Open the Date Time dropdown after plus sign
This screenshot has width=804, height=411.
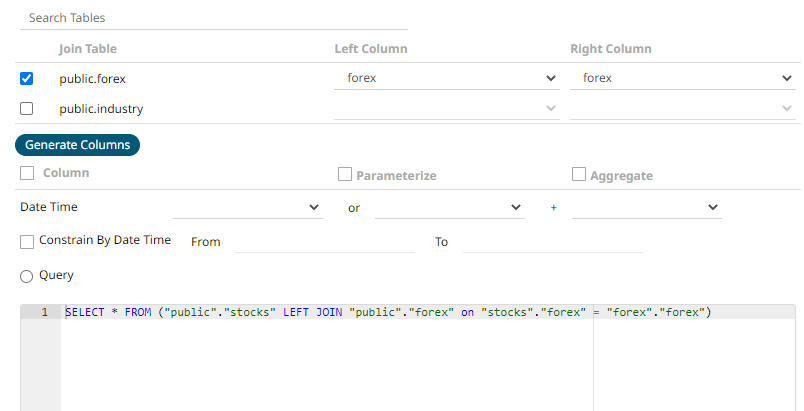coord(646,207)
